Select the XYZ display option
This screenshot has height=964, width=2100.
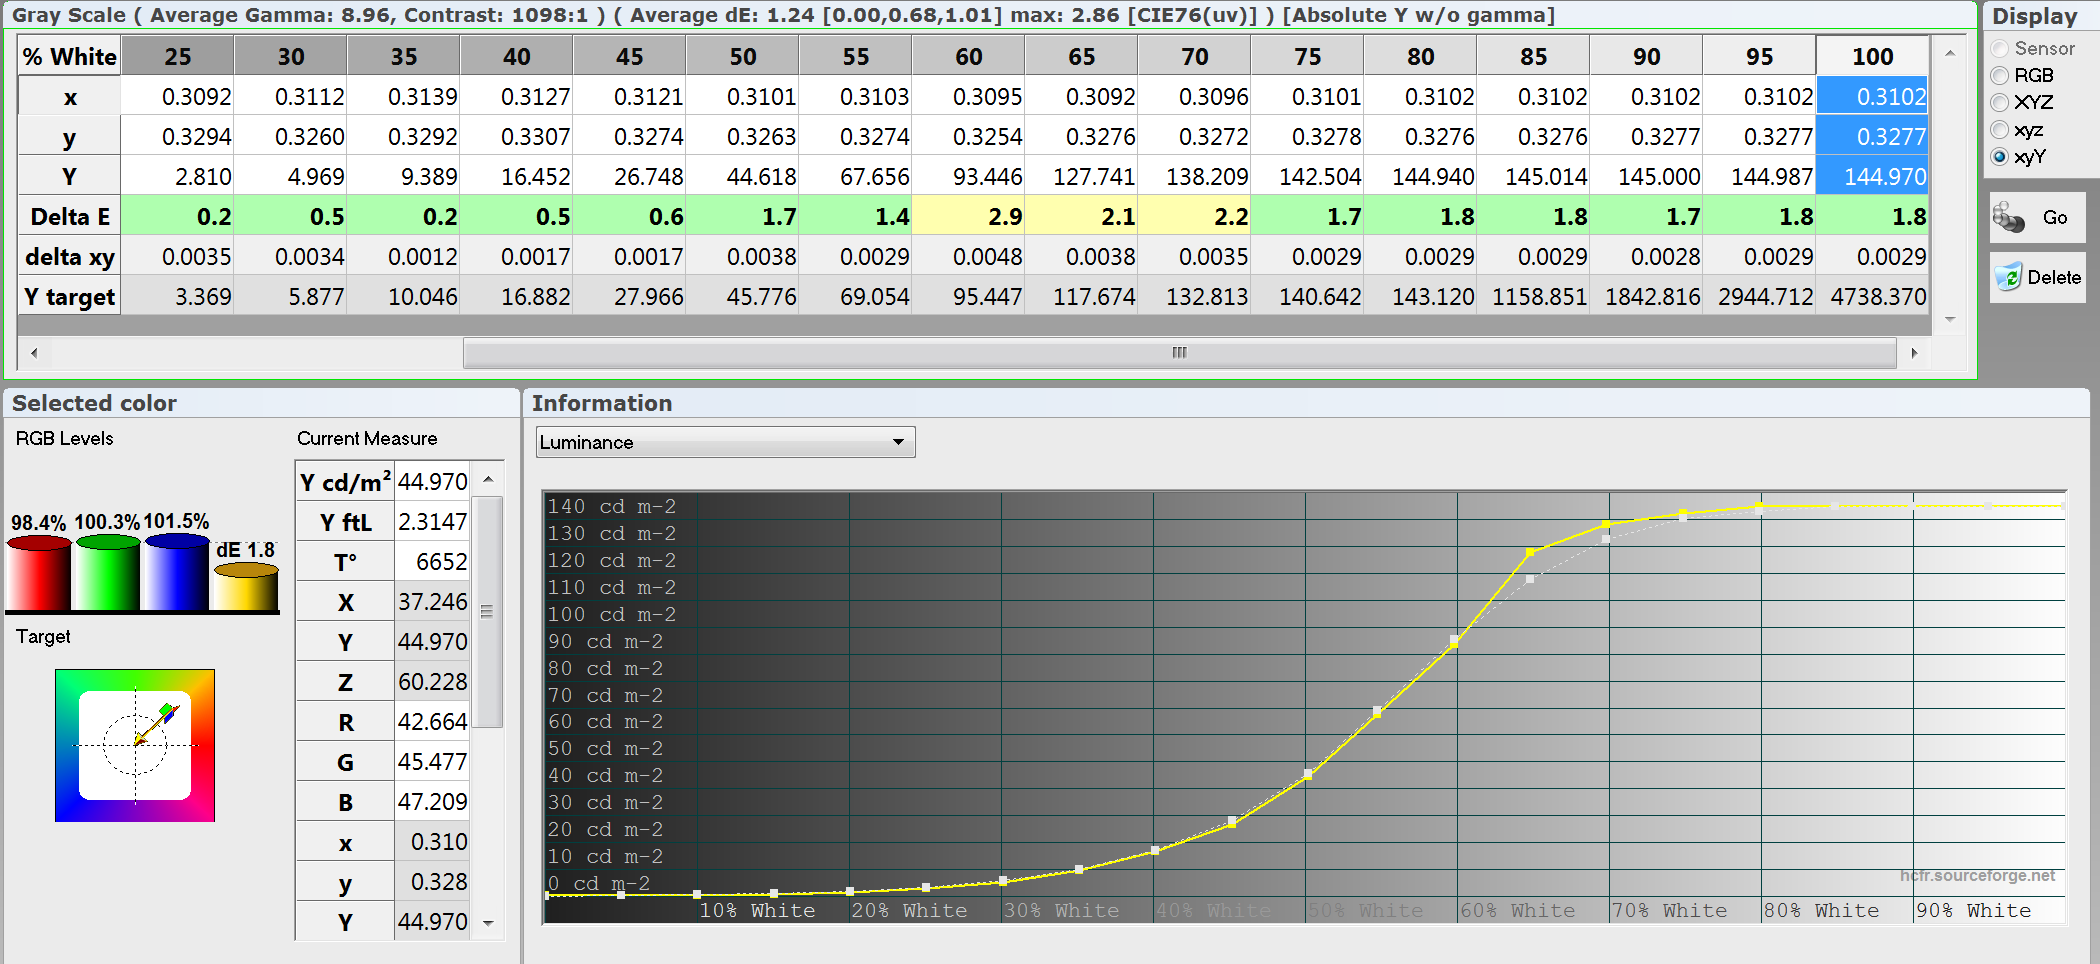click(x=2000, y=102)
